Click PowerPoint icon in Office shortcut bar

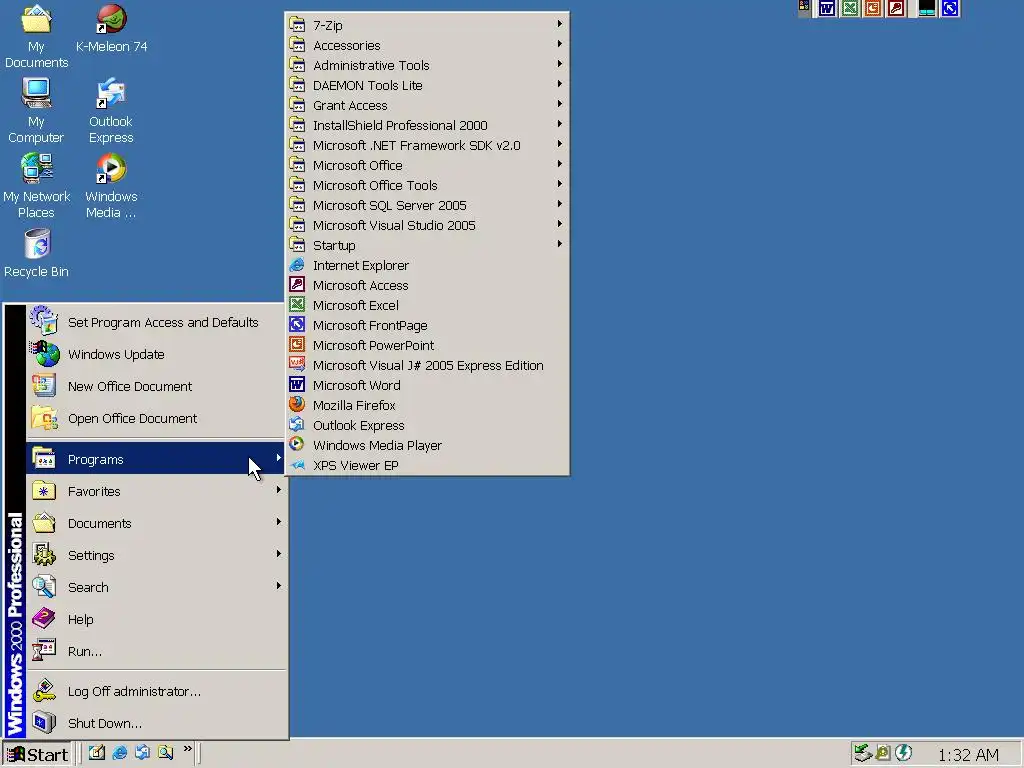872,8
